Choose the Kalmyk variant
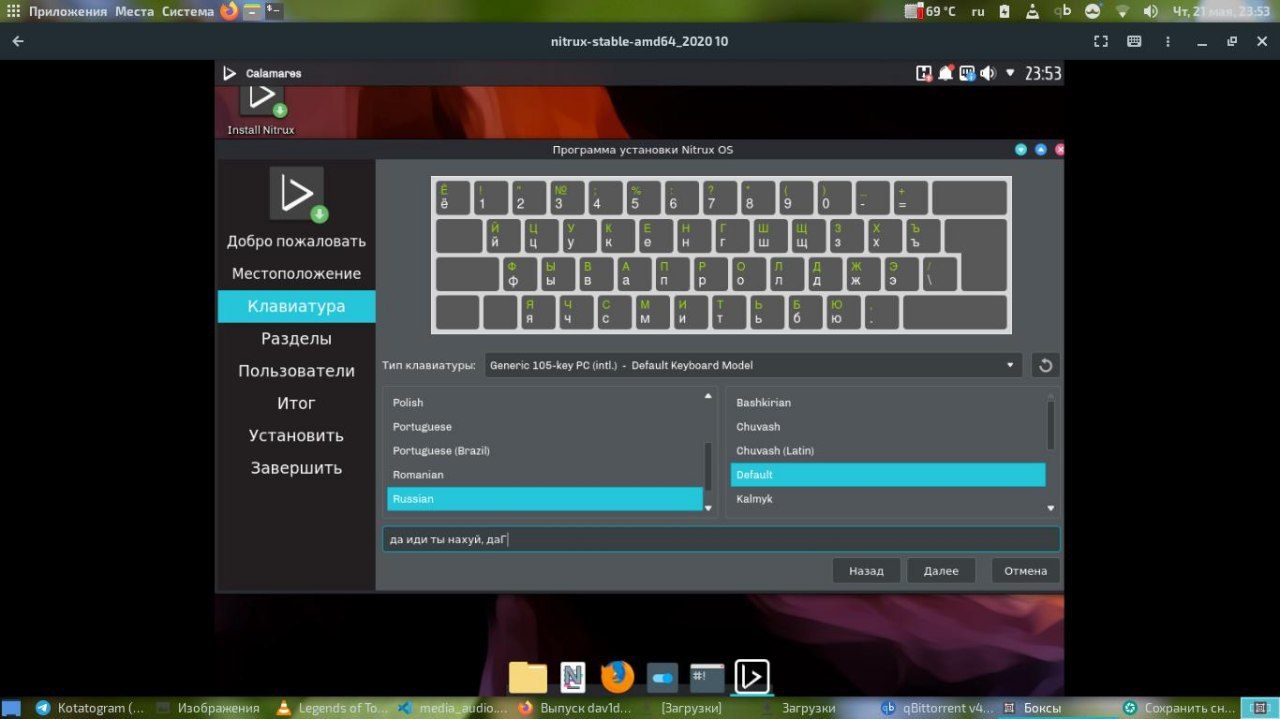This screenshot has width=1280, height=719. point(888,498)
